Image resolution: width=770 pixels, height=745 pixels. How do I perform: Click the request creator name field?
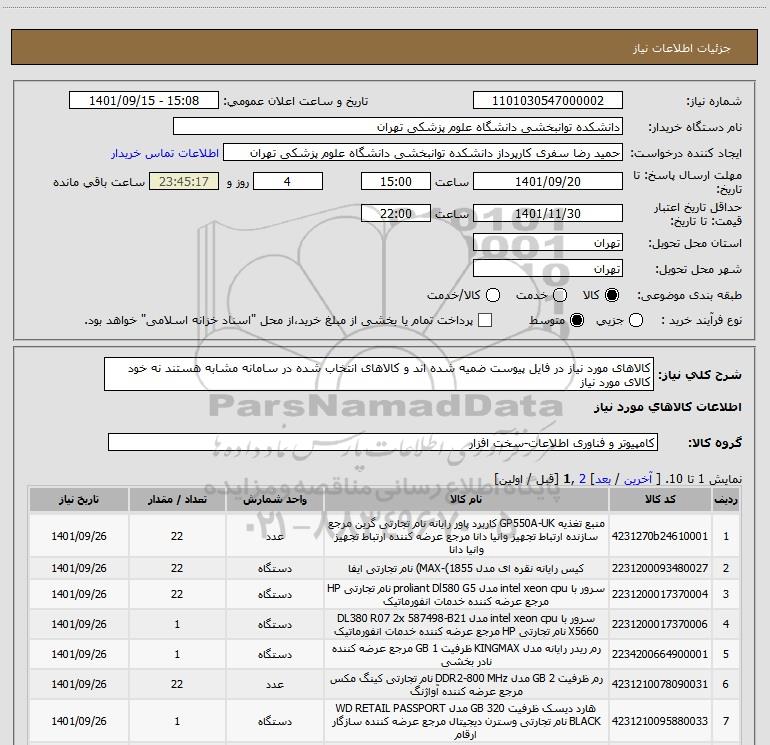(x=423, y=152)
